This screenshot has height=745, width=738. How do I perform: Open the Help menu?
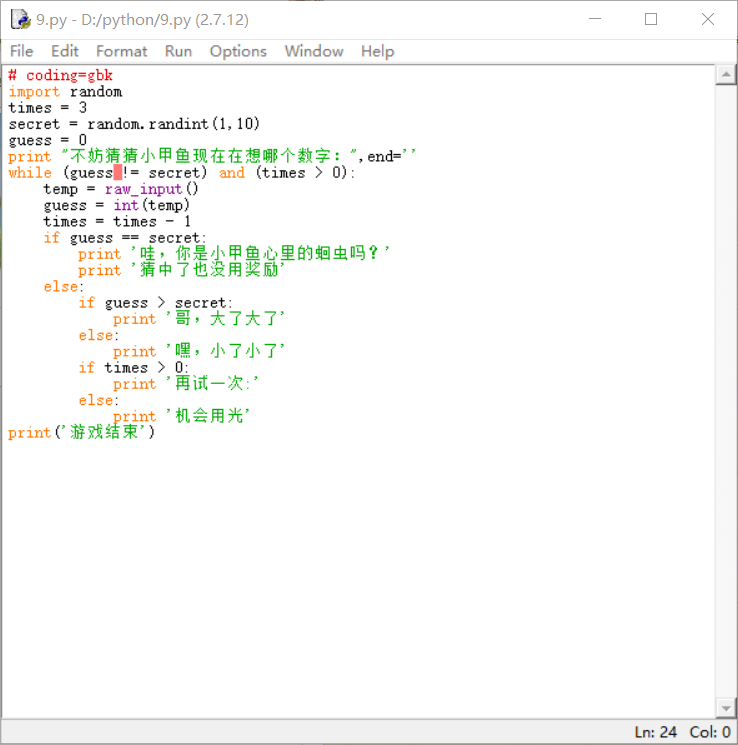coord(377,51)
